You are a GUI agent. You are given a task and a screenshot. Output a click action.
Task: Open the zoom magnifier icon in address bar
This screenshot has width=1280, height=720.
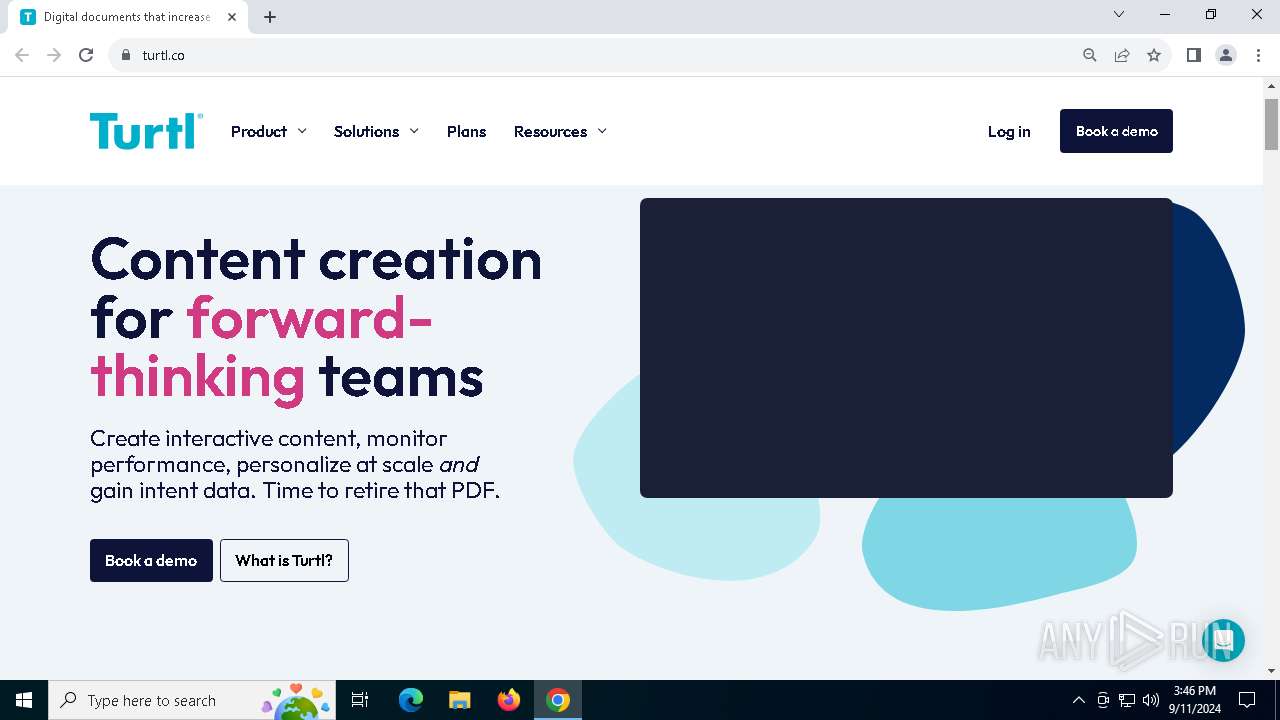tap(1090, 55)
